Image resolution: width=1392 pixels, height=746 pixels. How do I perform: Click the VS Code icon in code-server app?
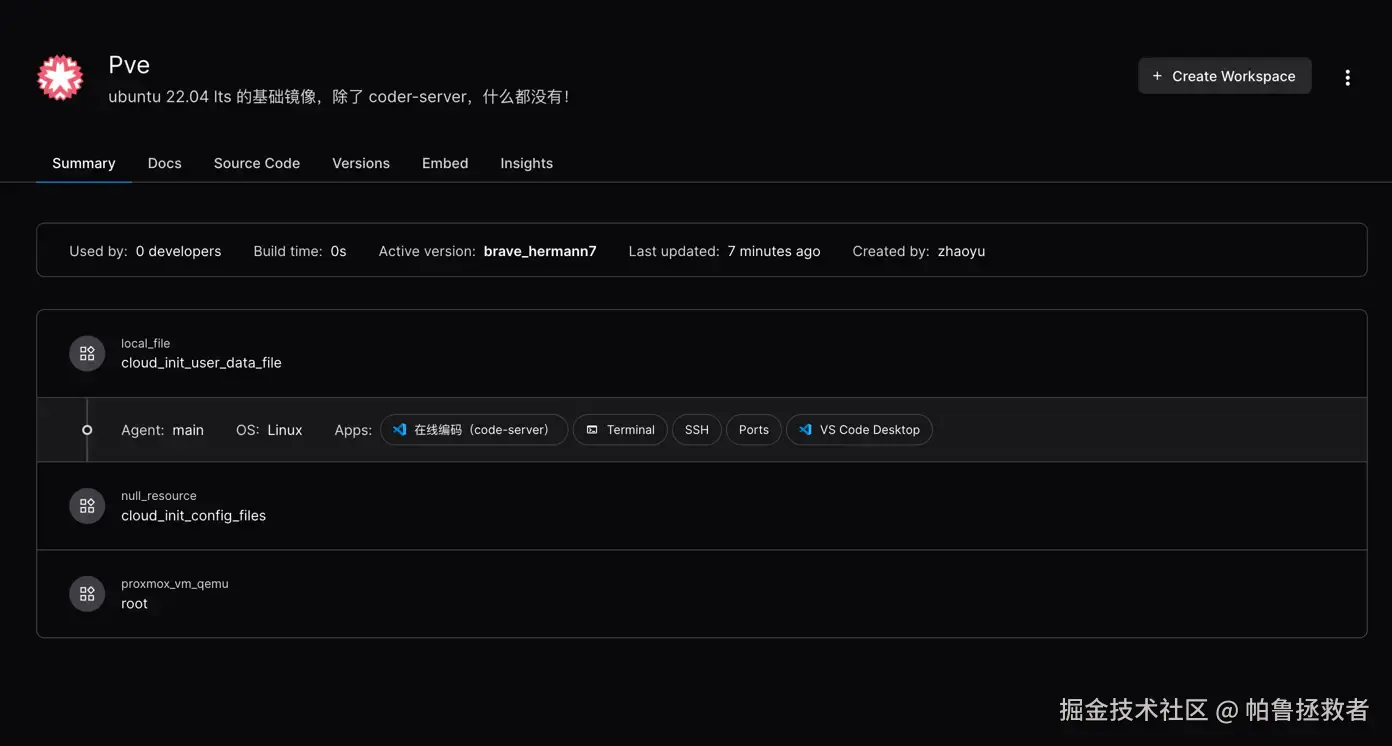tap(399, 430)
